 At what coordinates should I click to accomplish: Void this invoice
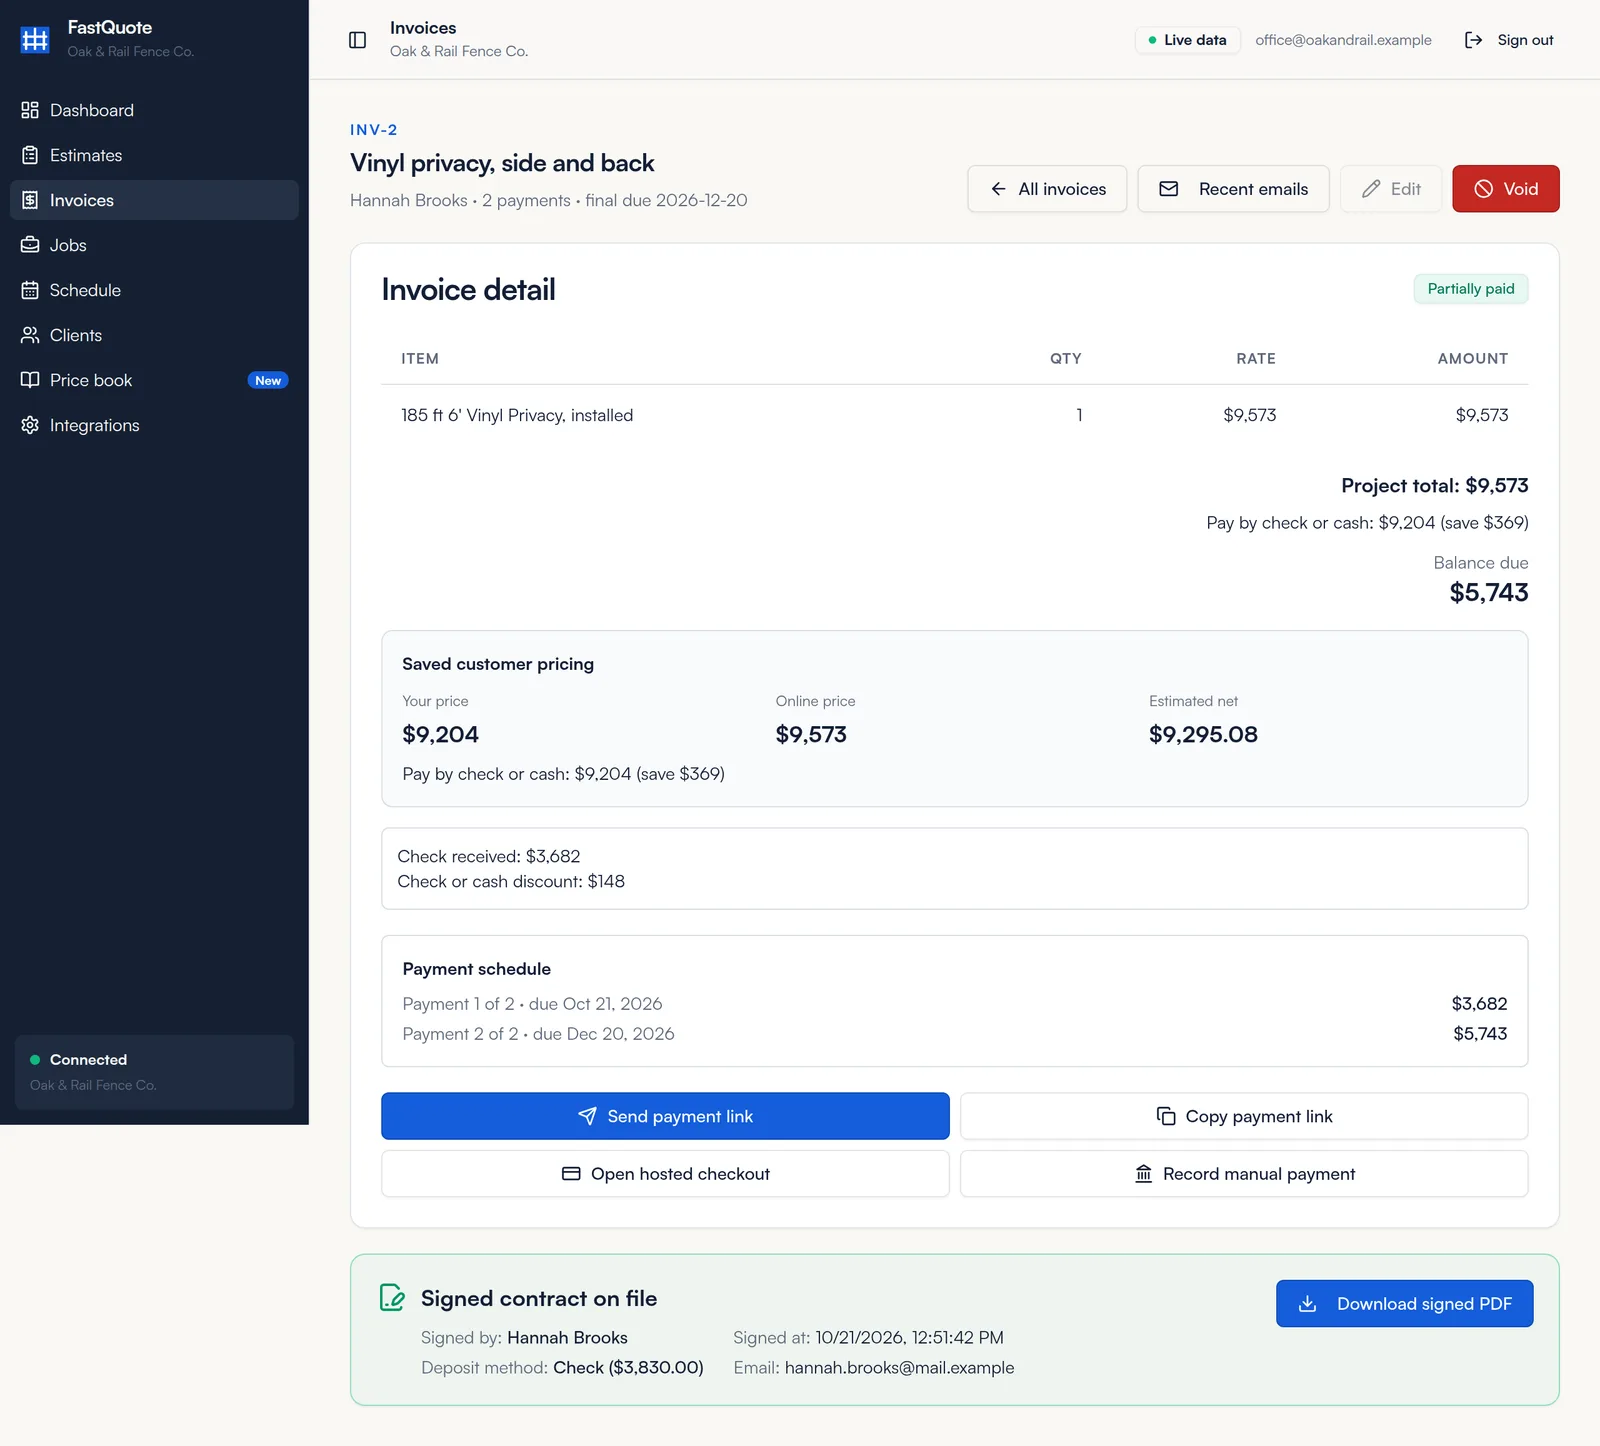[x=1505, y=189]
